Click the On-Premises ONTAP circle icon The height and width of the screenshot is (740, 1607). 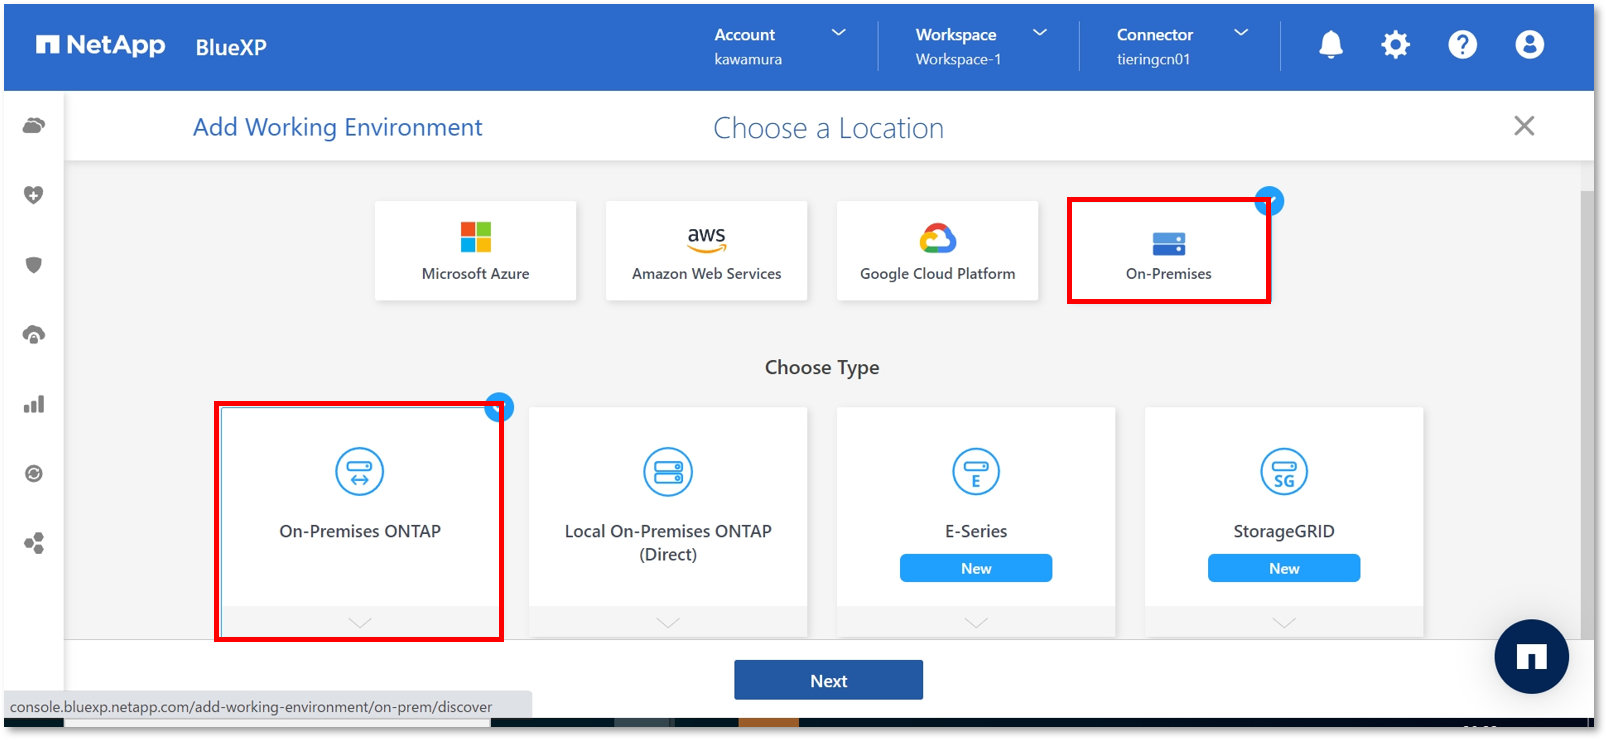point(359,471)
